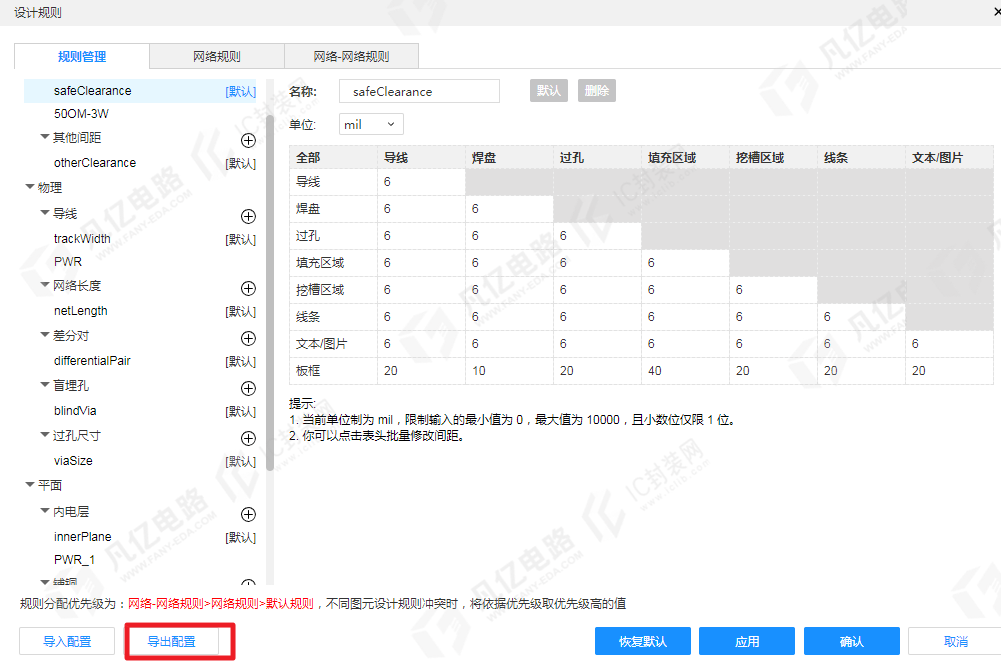Viewport: 1001px width, 663px height.
Task: Click the plus icon next to 盲埋孔
Action: click(248, 389)
